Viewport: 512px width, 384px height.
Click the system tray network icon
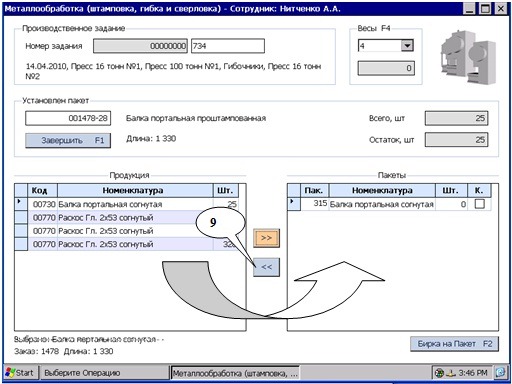point(440,373)
